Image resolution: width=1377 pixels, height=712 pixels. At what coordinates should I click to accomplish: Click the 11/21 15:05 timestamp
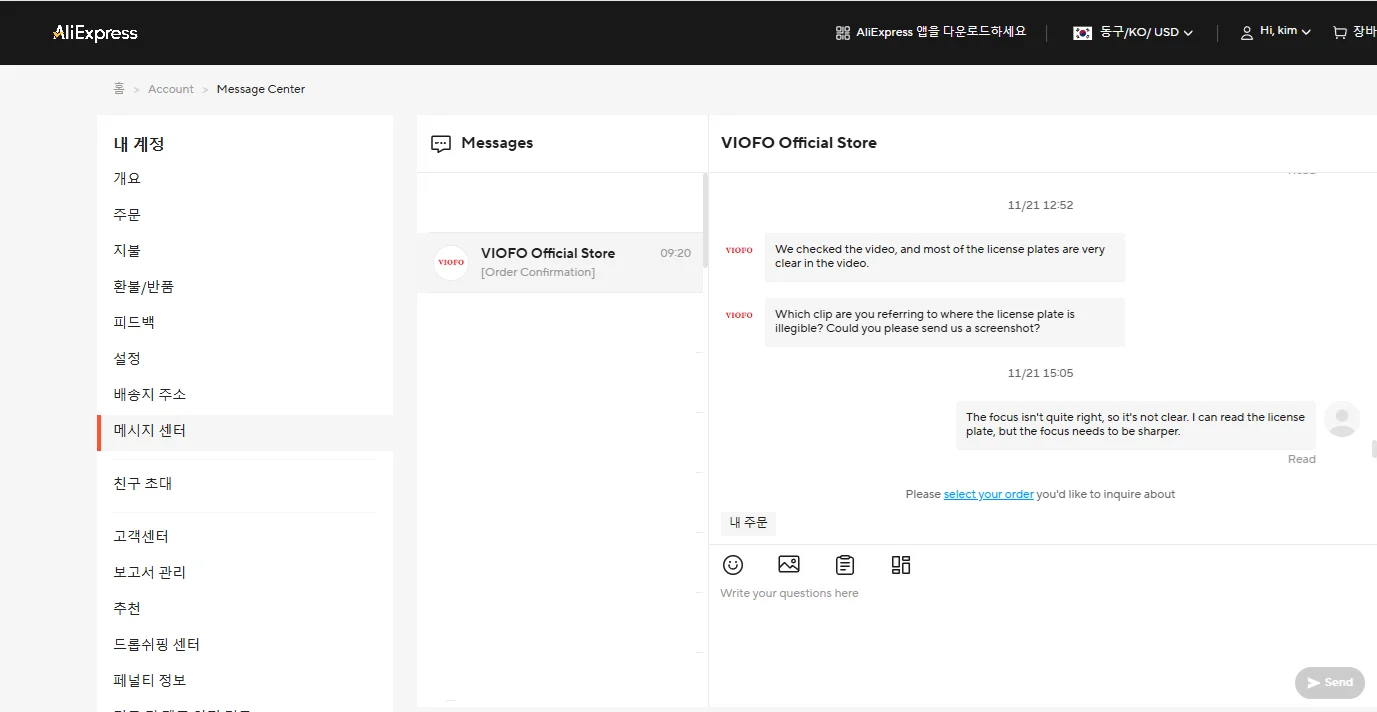pyautogui.click(x=1040, y=373)
